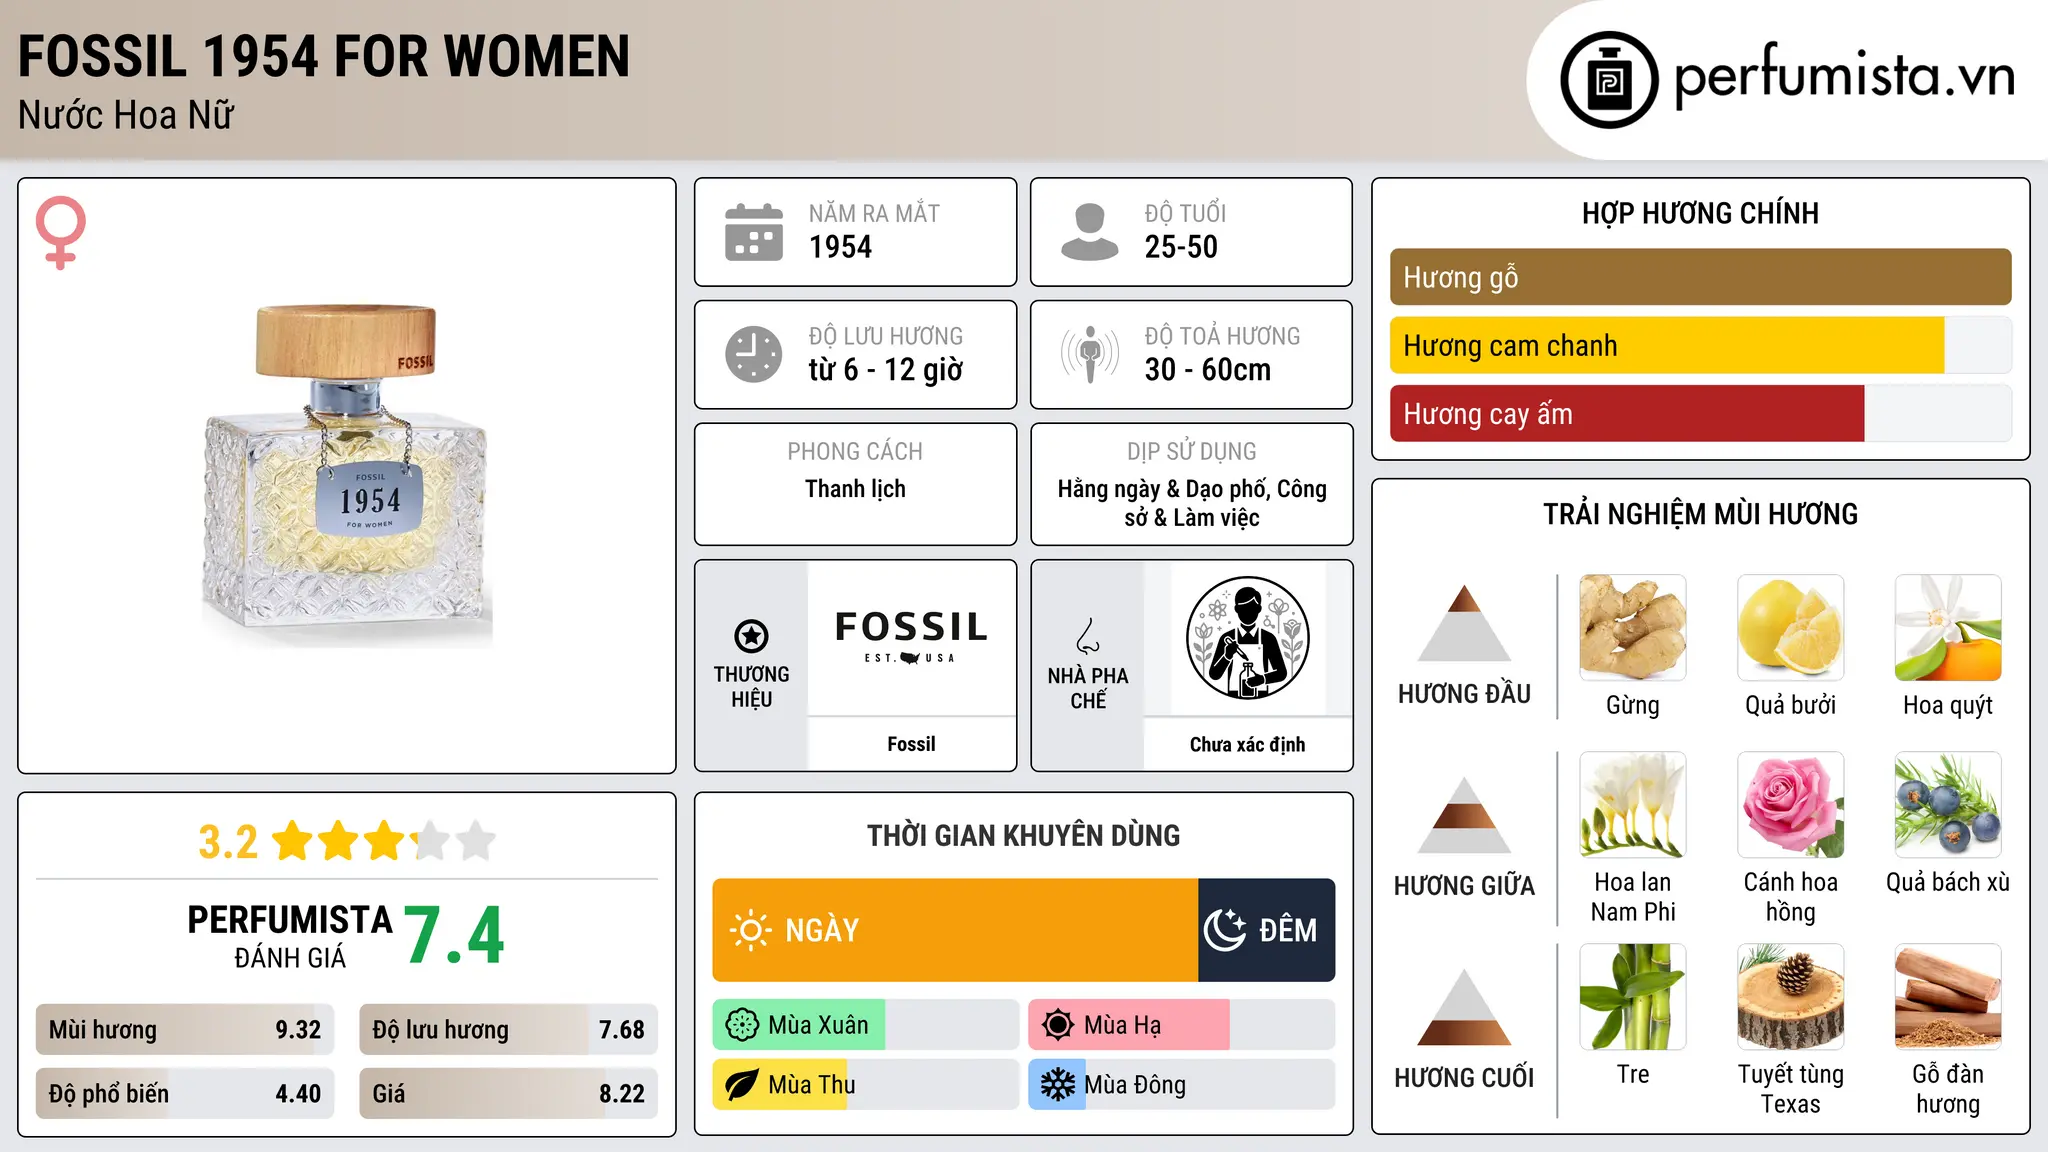This screenshot has width=2048, height=1152.
Task: Click the perfumista.vn site name
Action: (1844, 78)
